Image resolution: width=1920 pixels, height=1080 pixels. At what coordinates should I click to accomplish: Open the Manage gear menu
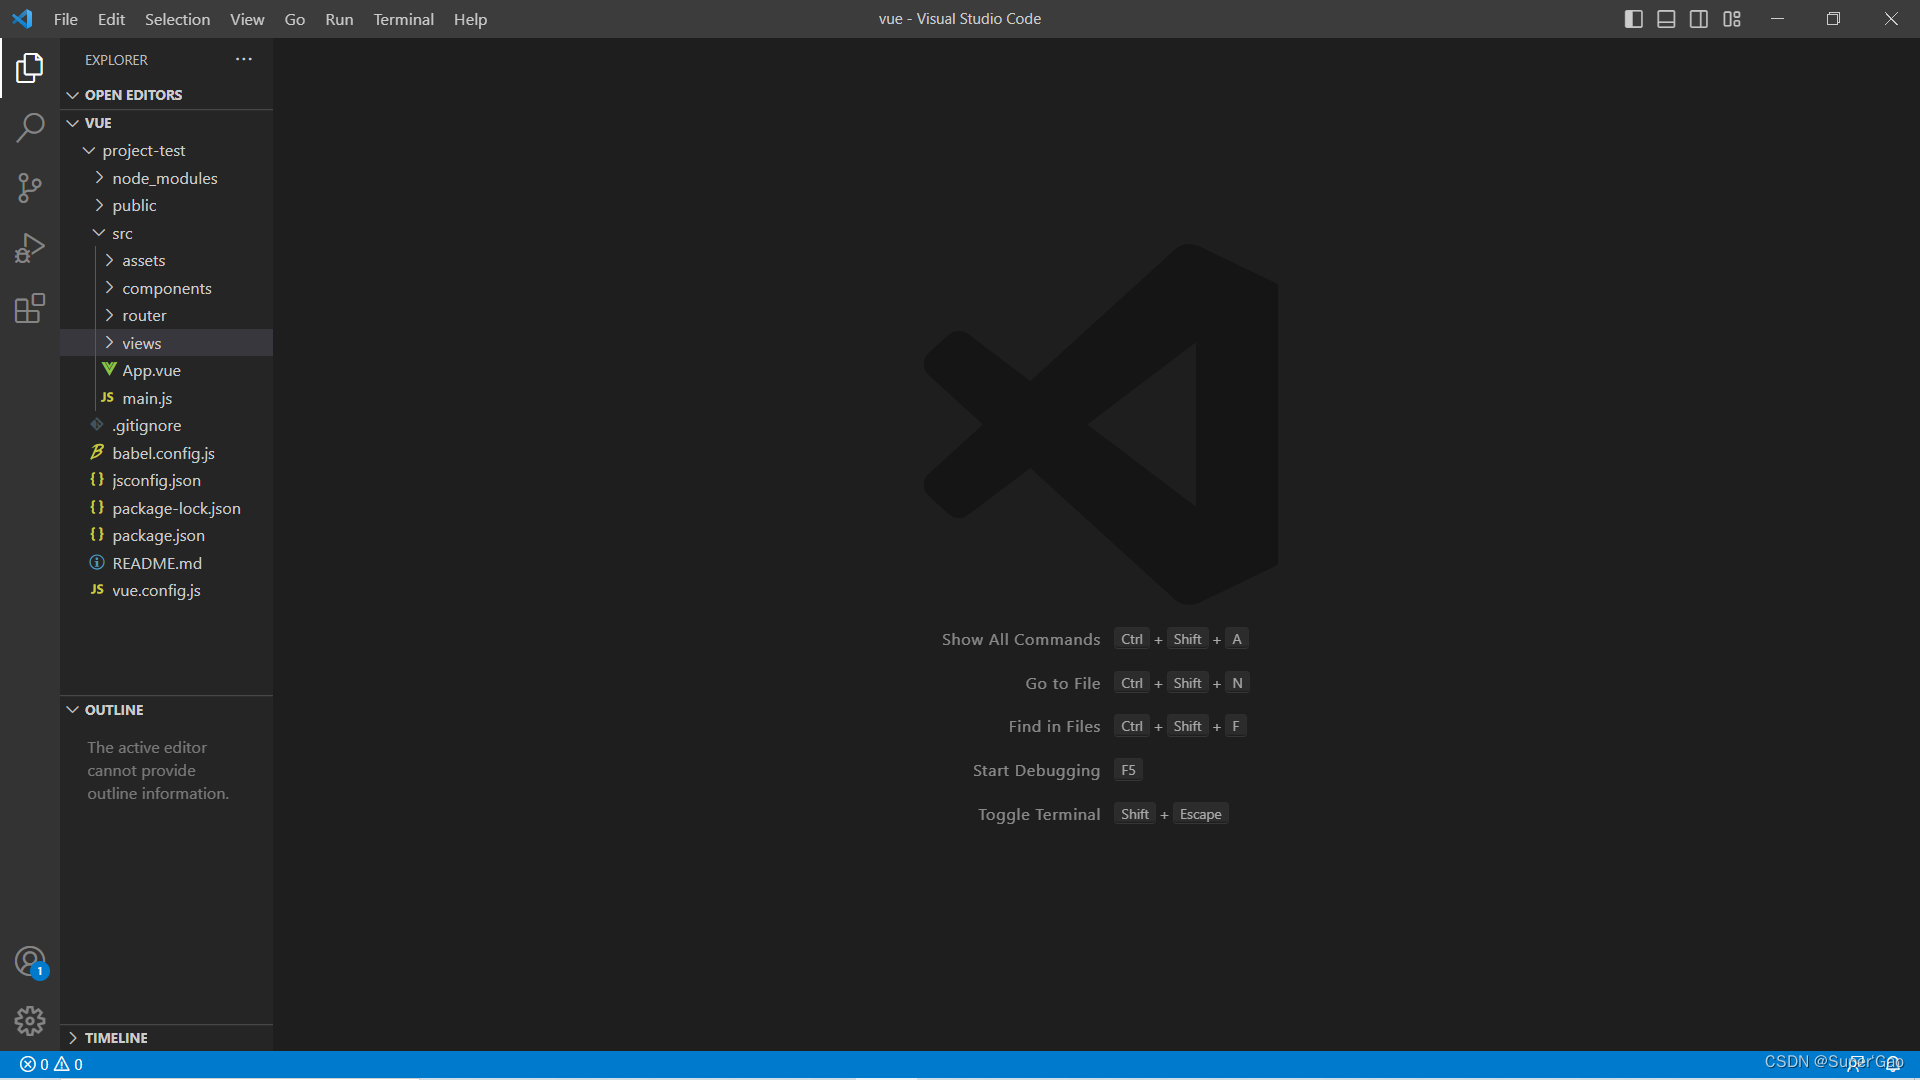tap(30, 1021)
